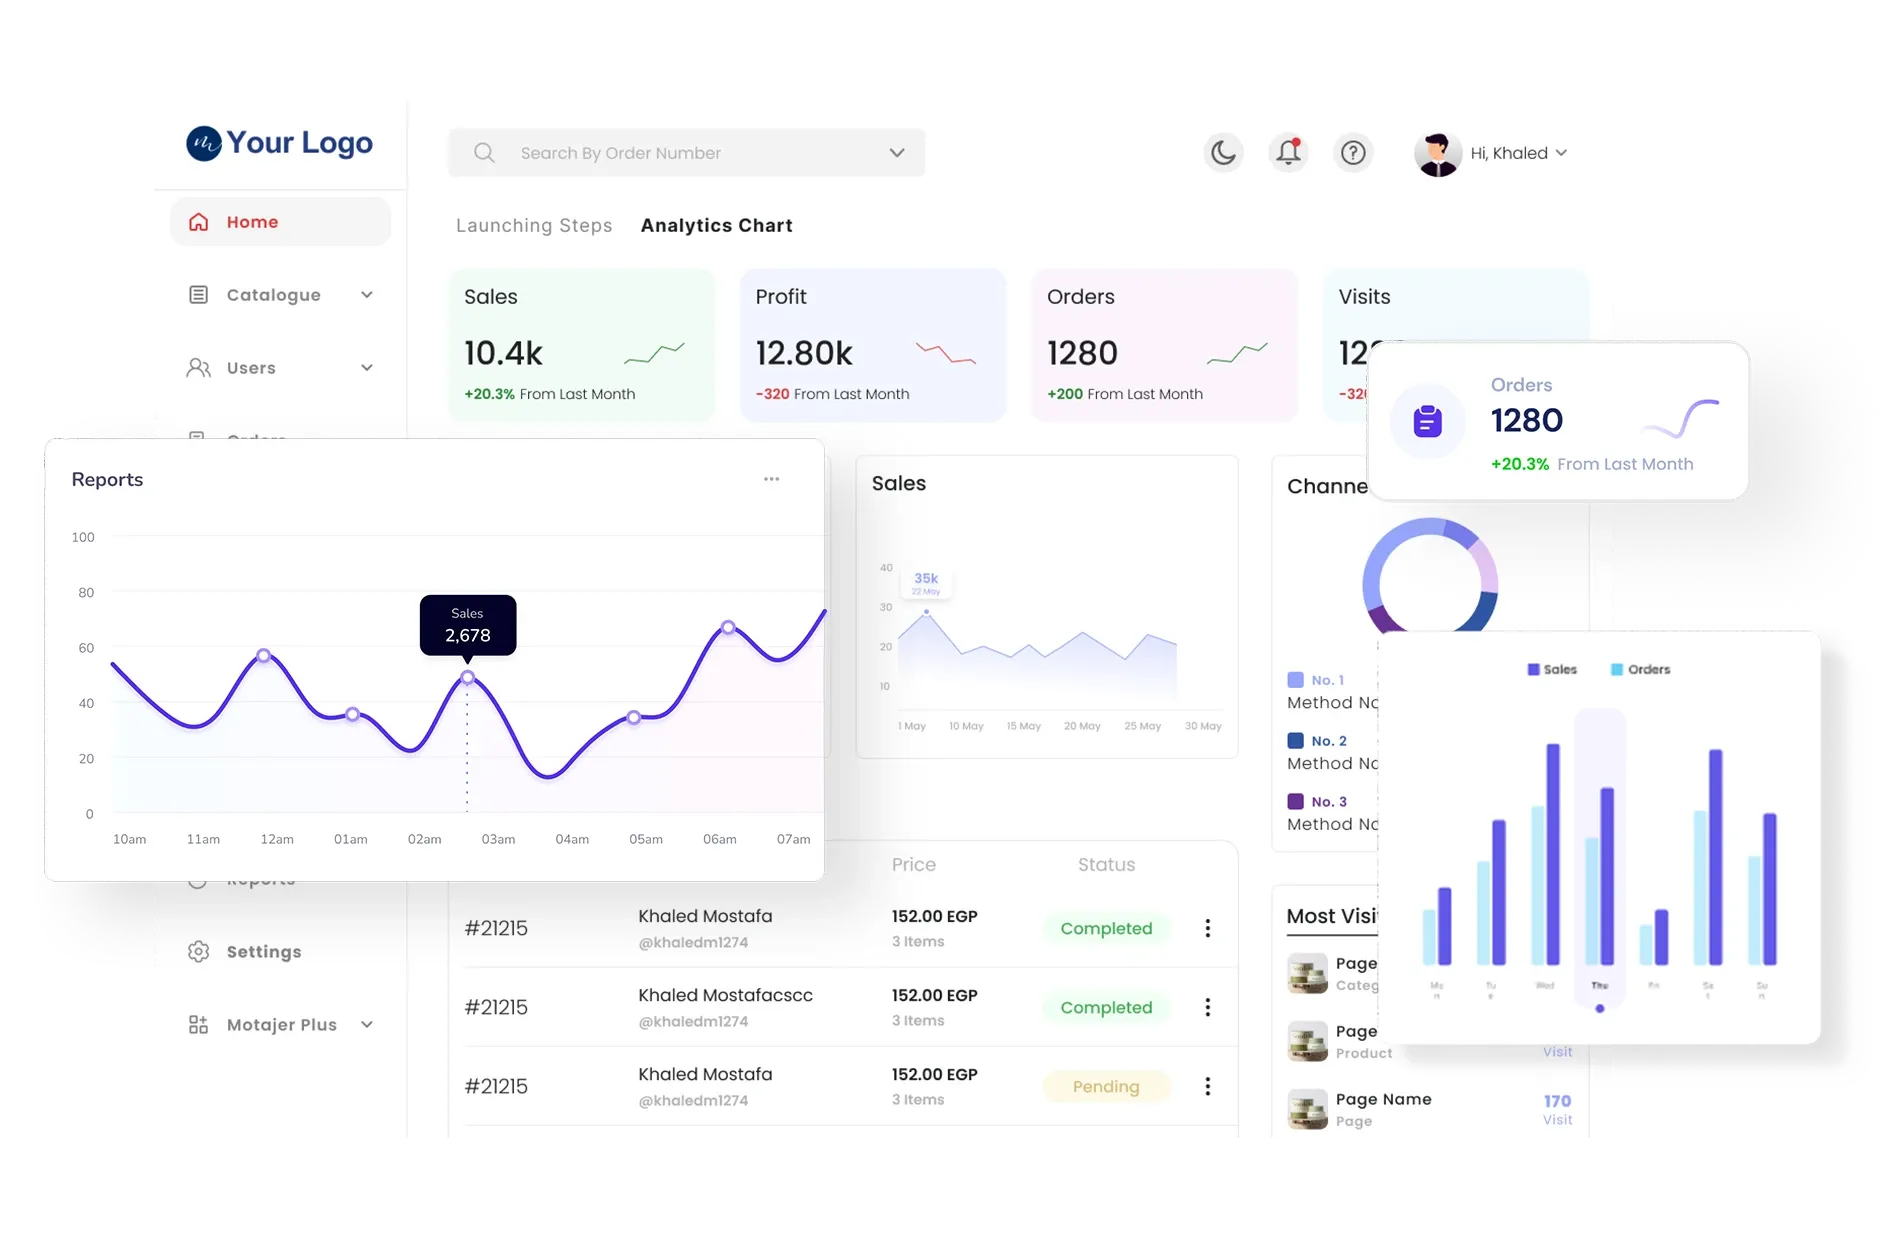Click the Your Logo brand icon
This screenshot has height=1253, width=1895.
coord(204,143)
